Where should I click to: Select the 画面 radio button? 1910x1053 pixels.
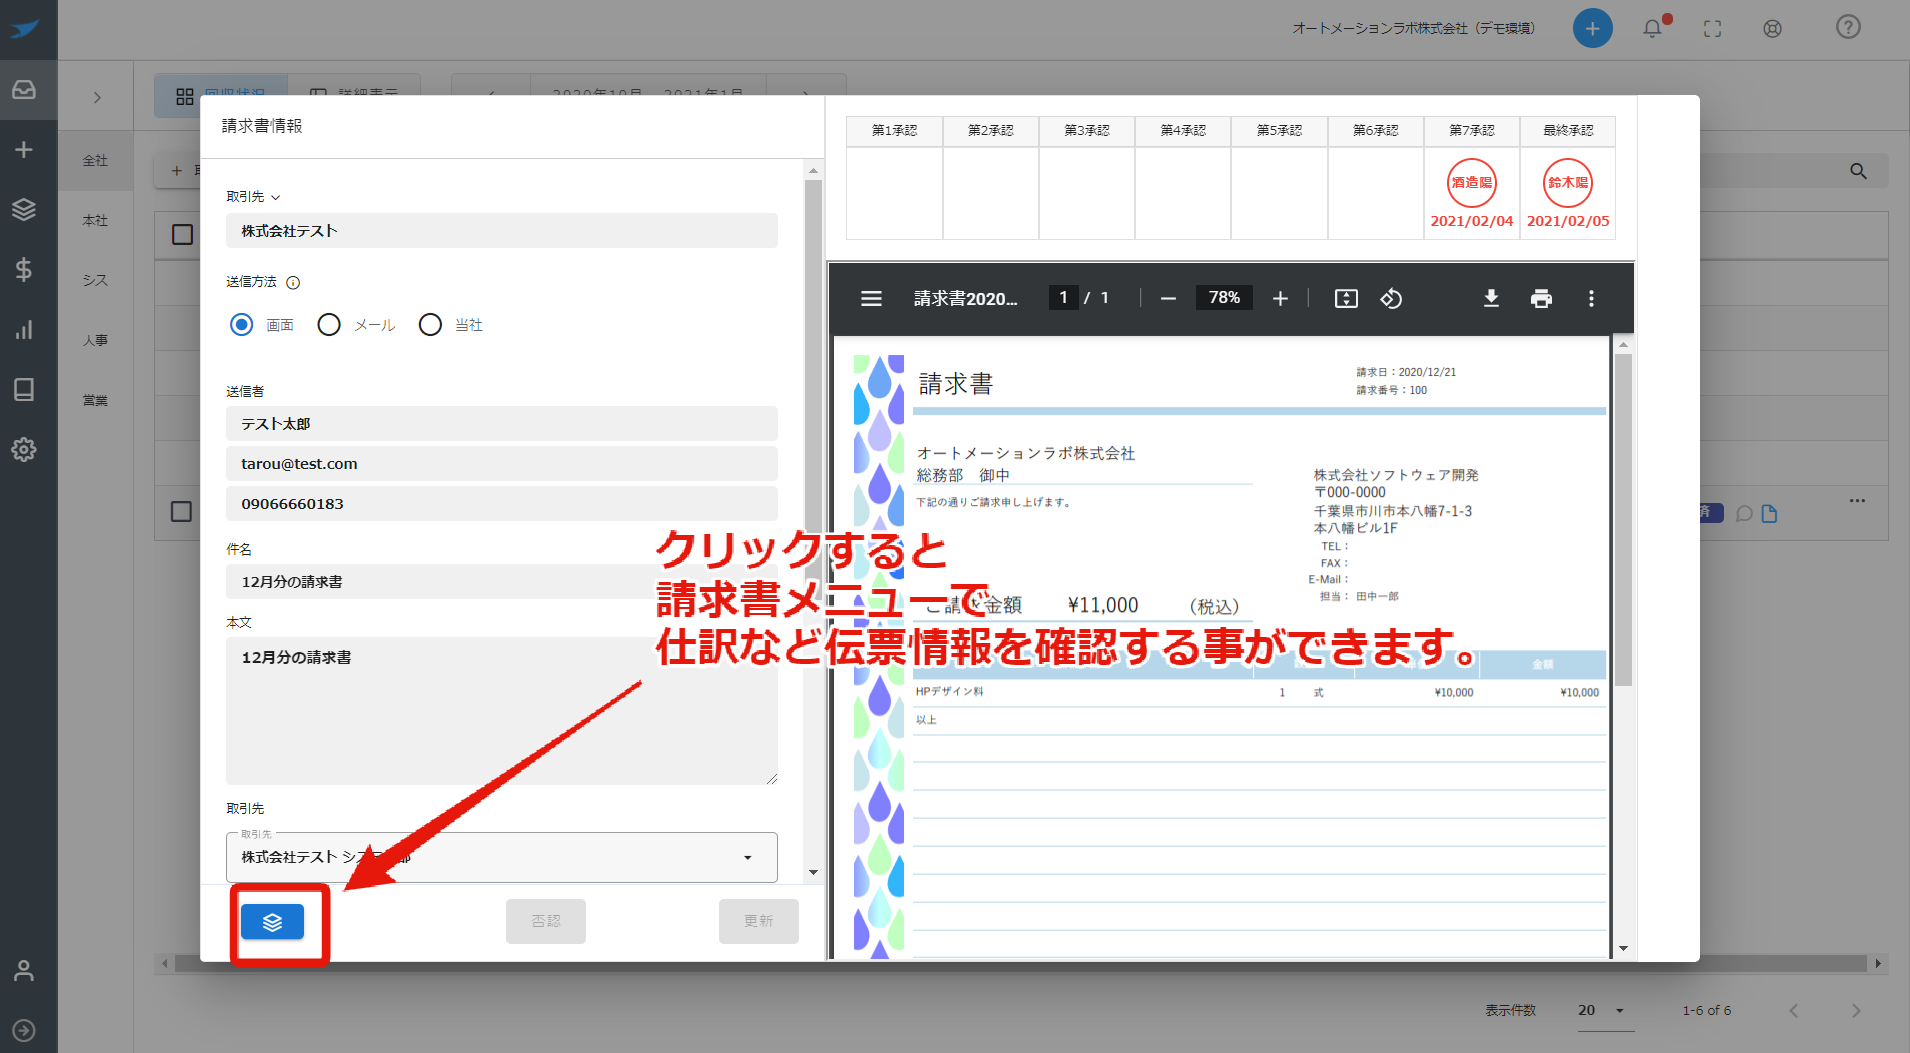click(241, 324)
